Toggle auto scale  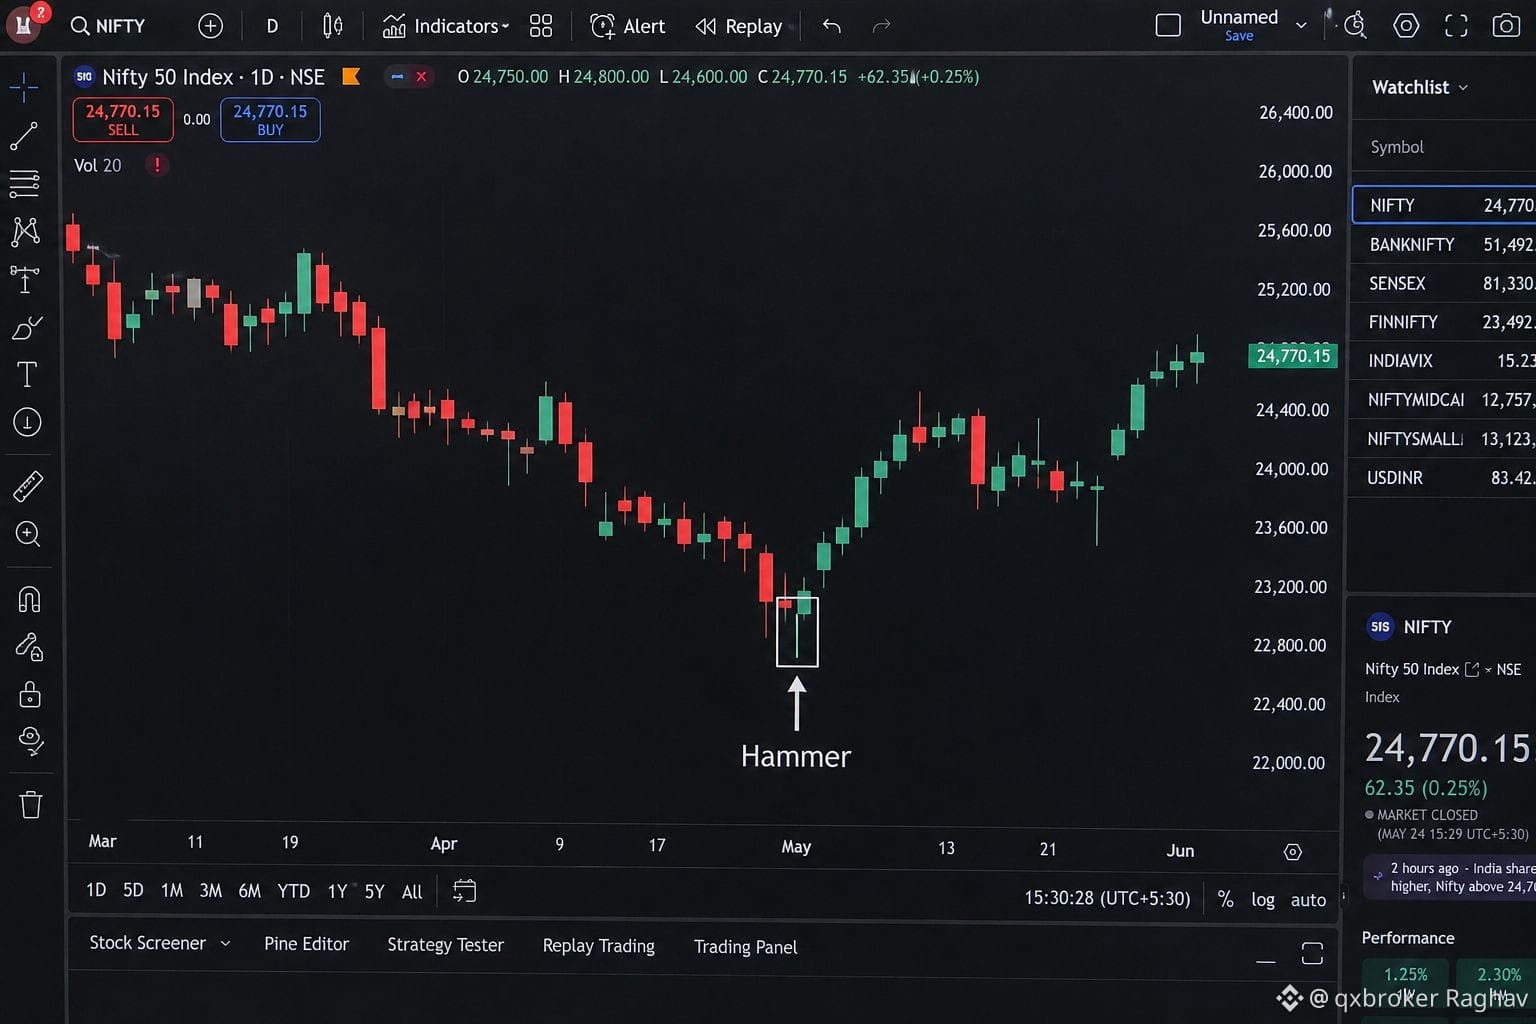click(1308, 900)
